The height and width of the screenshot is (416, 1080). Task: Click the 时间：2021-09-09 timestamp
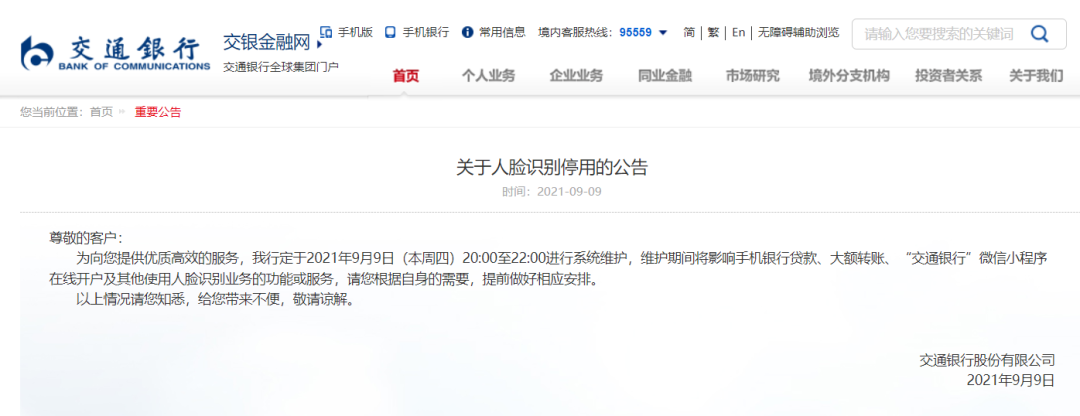[x=552, y=191]
